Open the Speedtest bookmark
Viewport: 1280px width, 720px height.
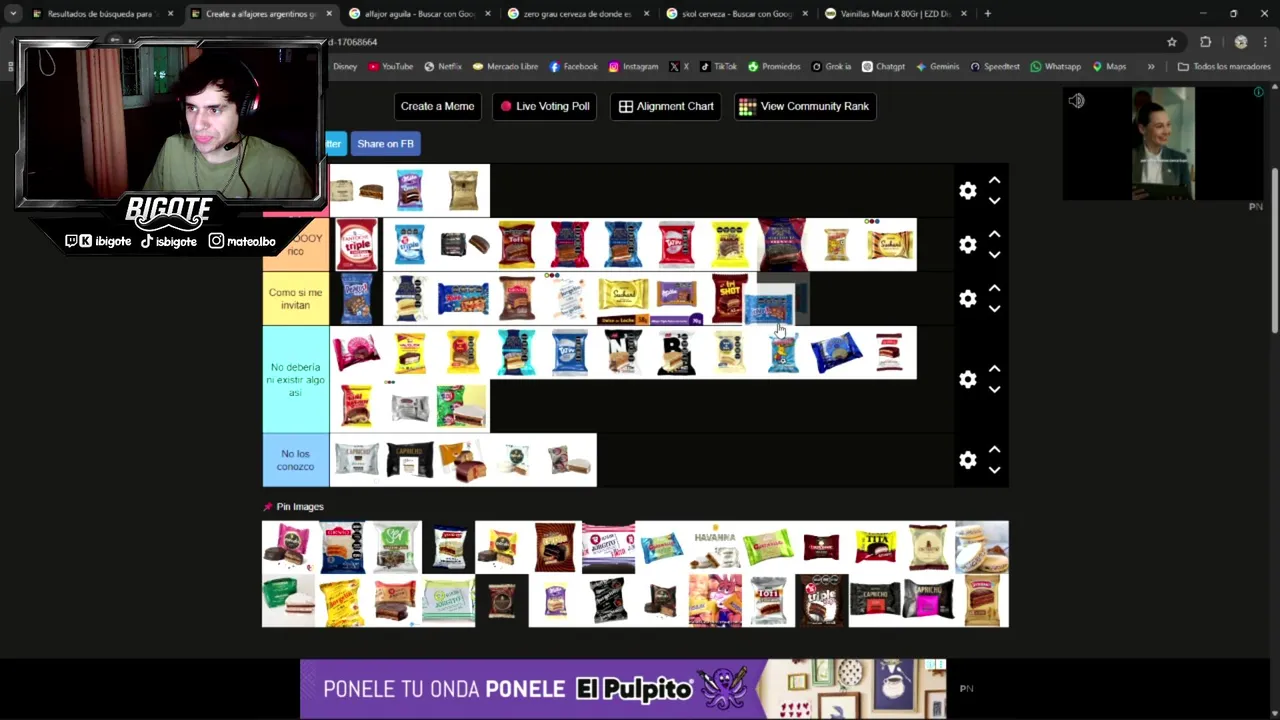[x=995, y=67]
